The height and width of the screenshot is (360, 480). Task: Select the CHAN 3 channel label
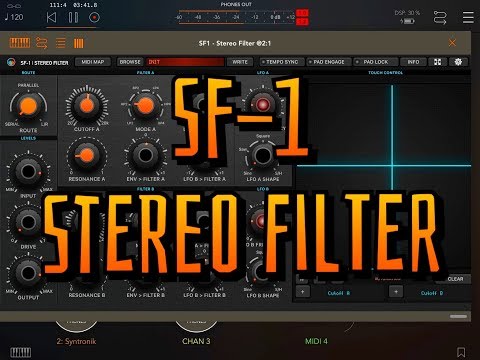click(196, 341)
